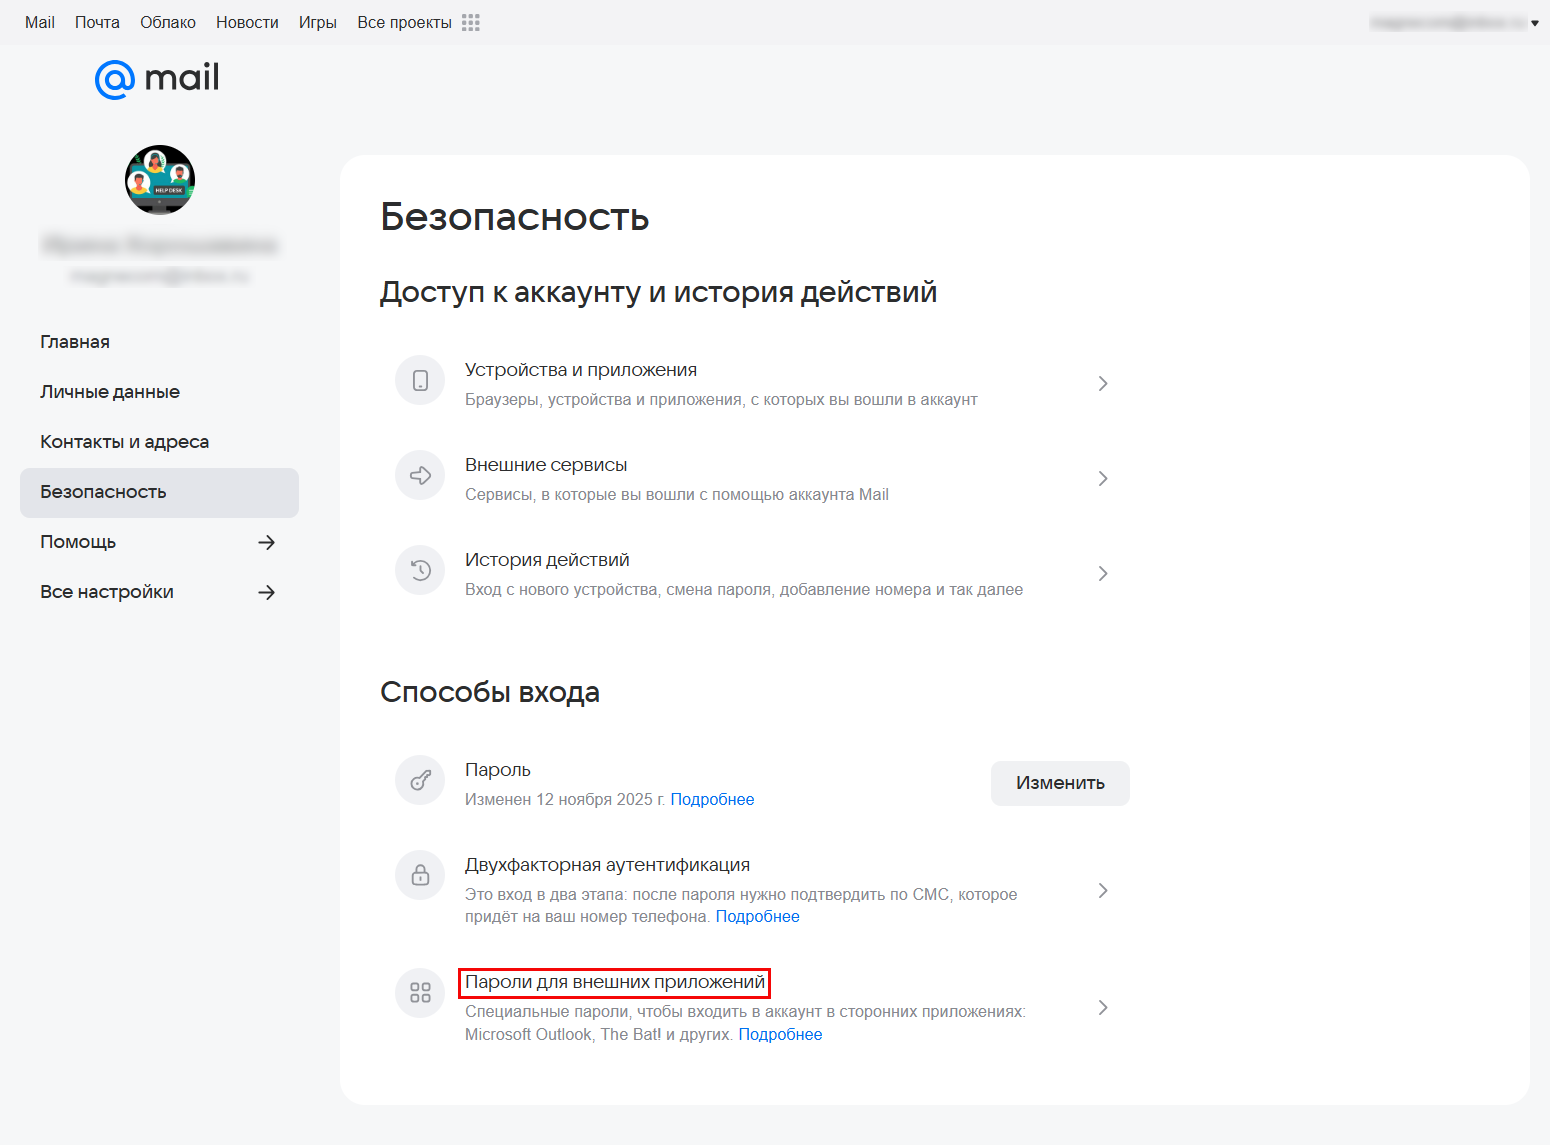Image resolution: width=1550 pixels, height=1145 pixels.
Task: Click the Mail logo at top left
Action: click(157, 79)
